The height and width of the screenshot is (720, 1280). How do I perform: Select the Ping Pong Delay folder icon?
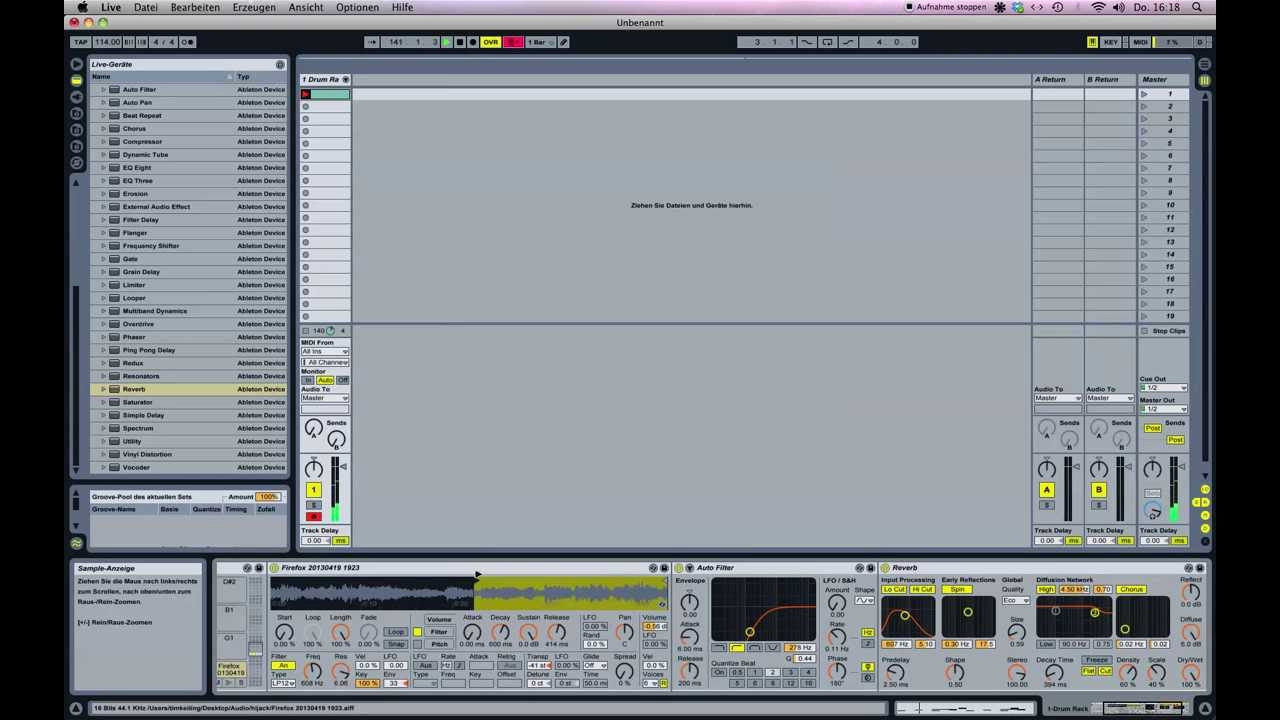(x=115, y=350)
